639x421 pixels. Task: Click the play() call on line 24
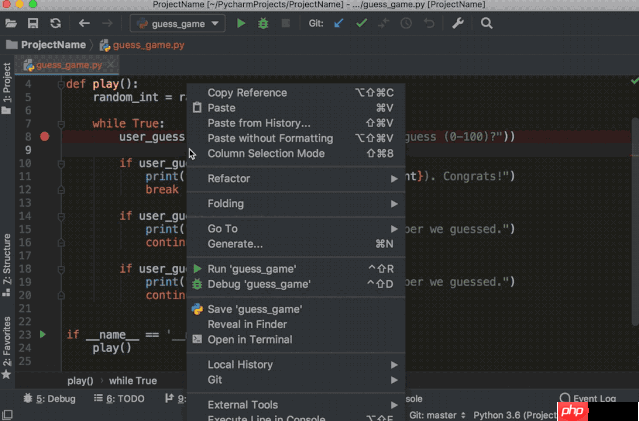point(112,348)
